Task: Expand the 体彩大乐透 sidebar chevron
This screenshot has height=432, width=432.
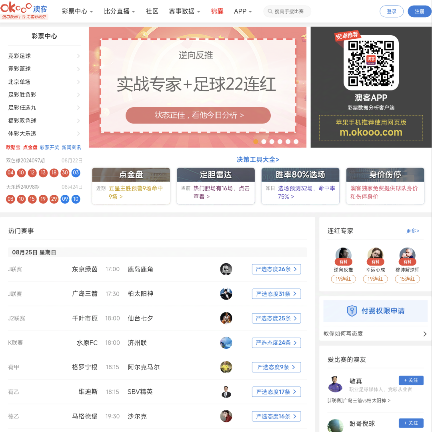Action: click(x=78, y=134)
